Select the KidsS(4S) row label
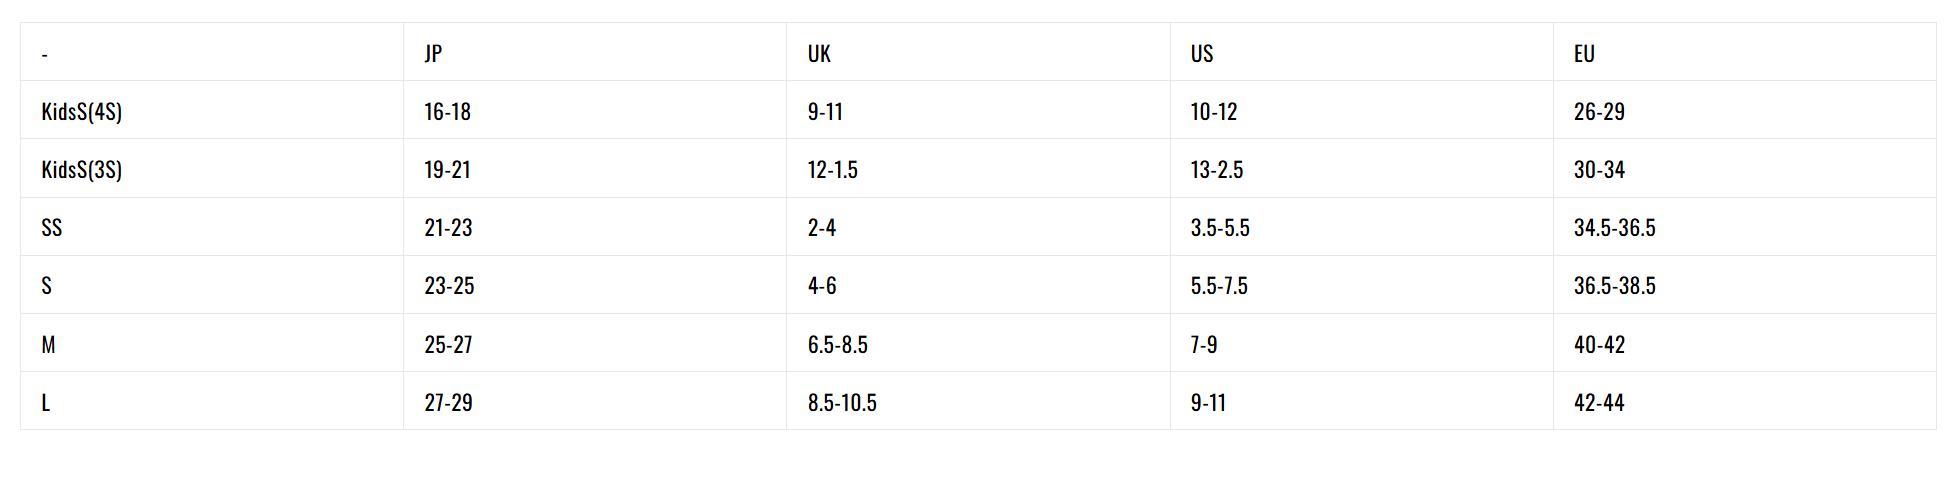 [x=82, y=111]
